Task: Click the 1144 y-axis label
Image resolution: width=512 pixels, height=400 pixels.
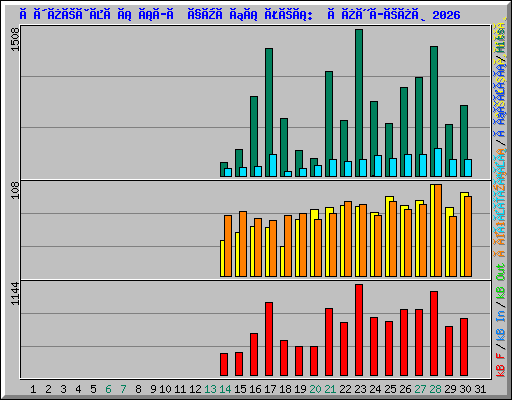Action: click(15, 293)
